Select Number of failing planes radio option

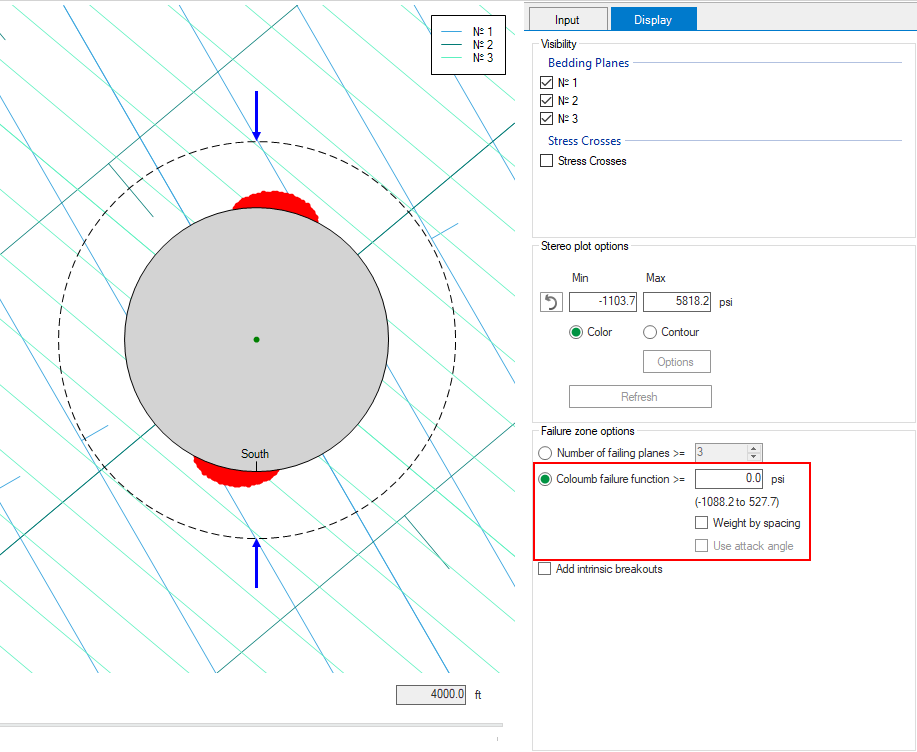545,453
